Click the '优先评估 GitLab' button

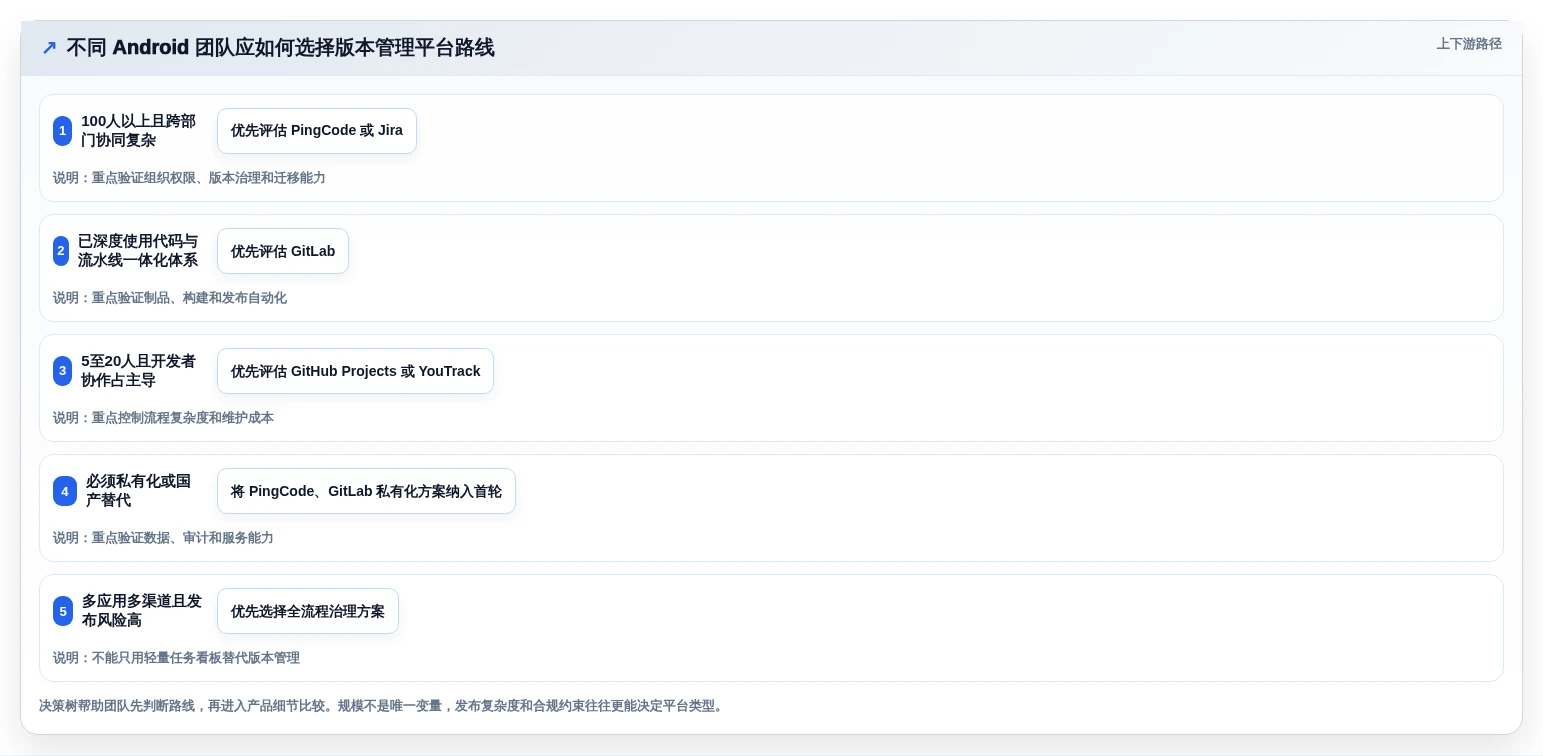(283, 251)
